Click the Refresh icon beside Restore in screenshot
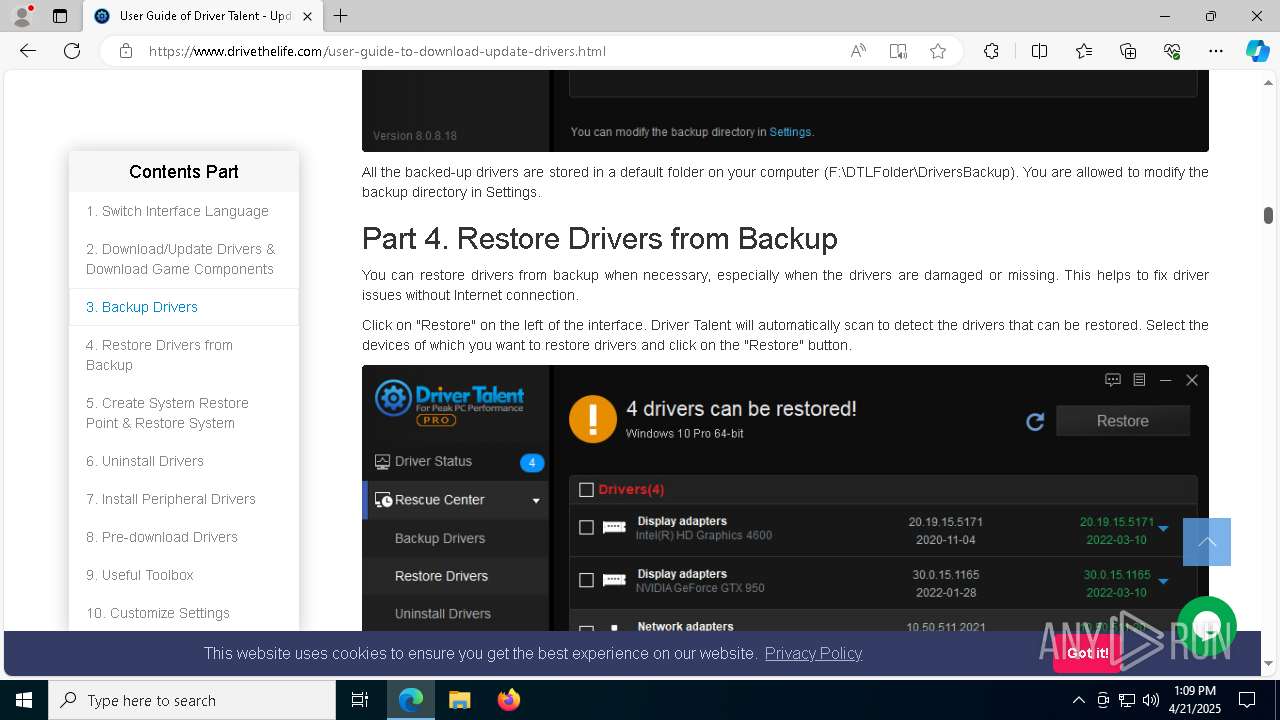 click(x=1035, y=422)
